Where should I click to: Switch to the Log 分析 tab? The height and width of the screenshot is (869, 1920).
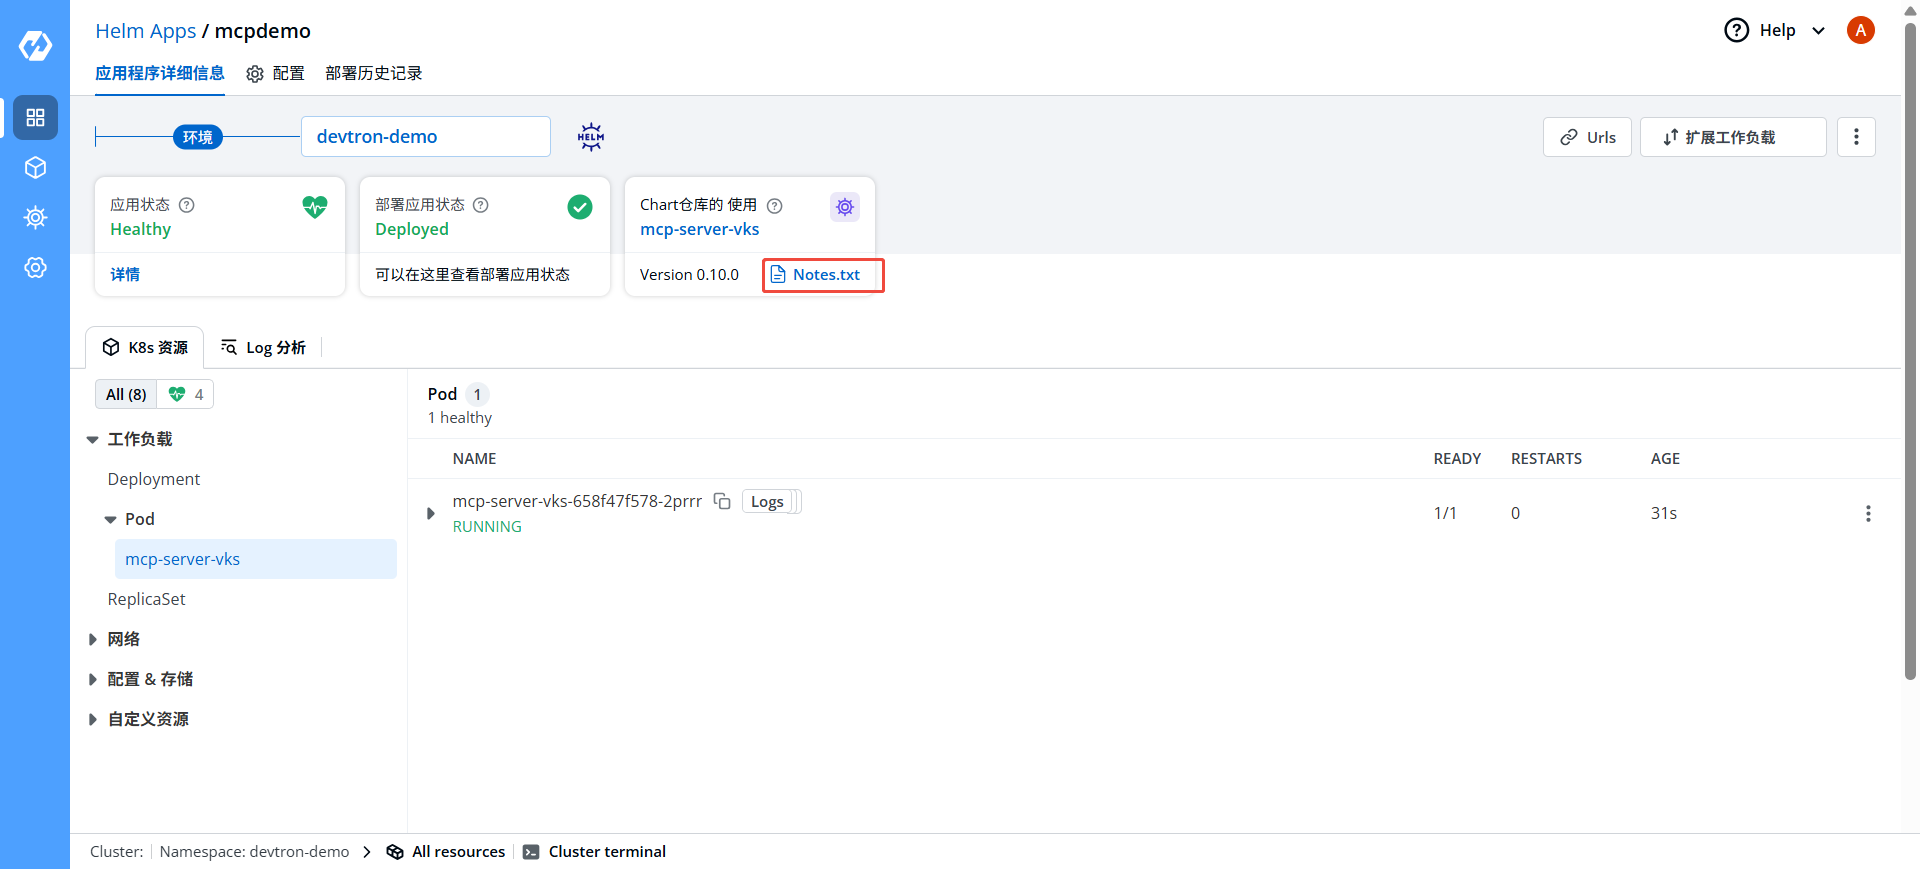coord(263,348)
